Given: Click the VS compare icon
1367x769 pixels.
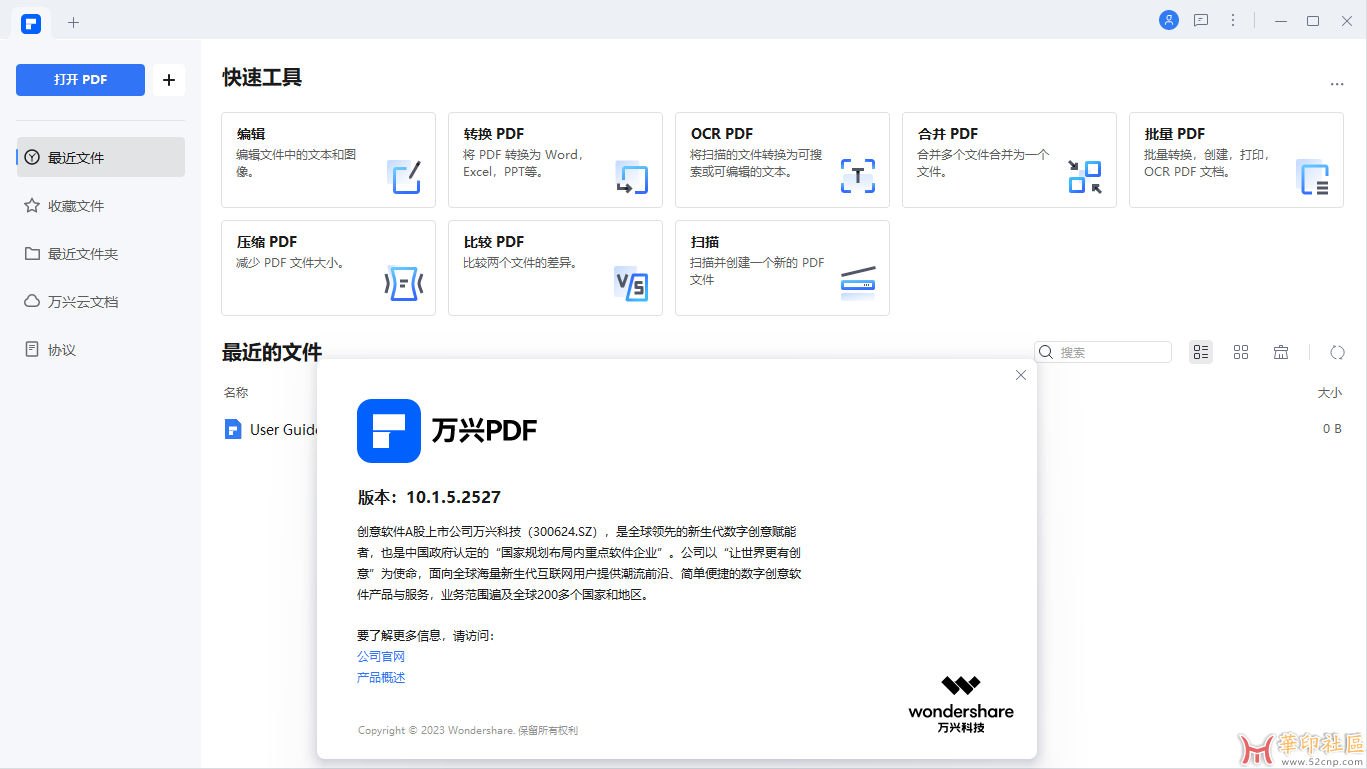Looking at the screenshot, I should click(x=631, y=284).
